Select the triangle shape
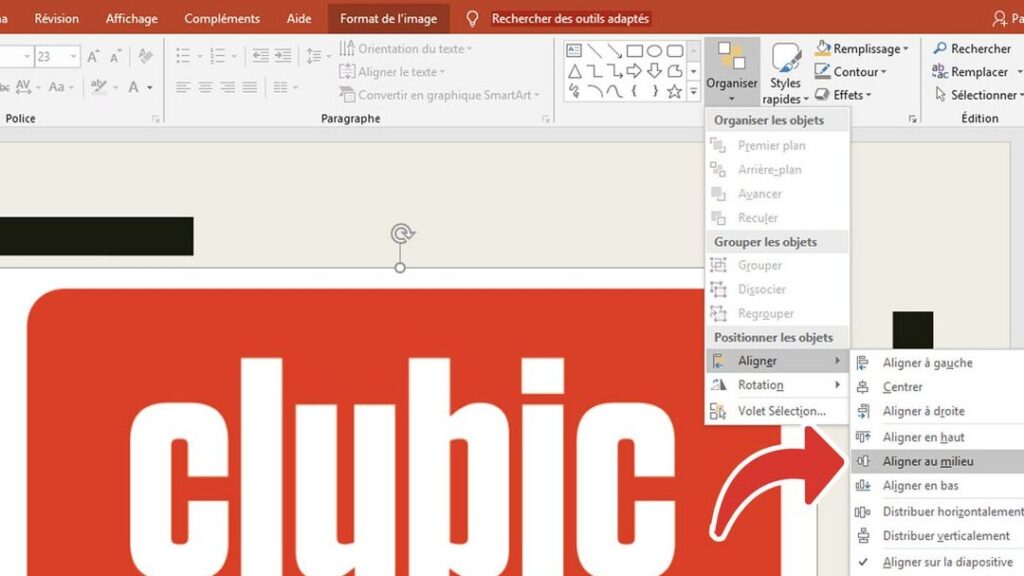Image resolution: width=1024 pixels, height=576 pixels. (574, 71)
